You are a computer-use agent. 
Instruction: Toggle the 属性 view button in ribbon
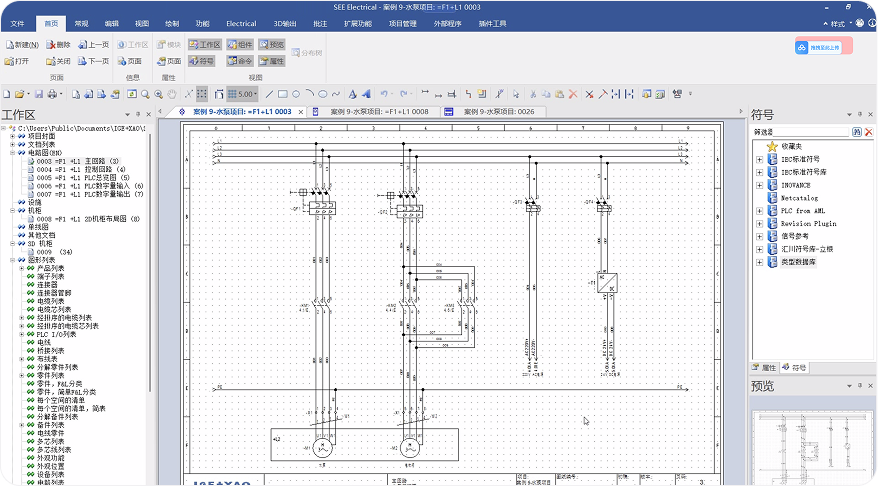tap(272, 61)
